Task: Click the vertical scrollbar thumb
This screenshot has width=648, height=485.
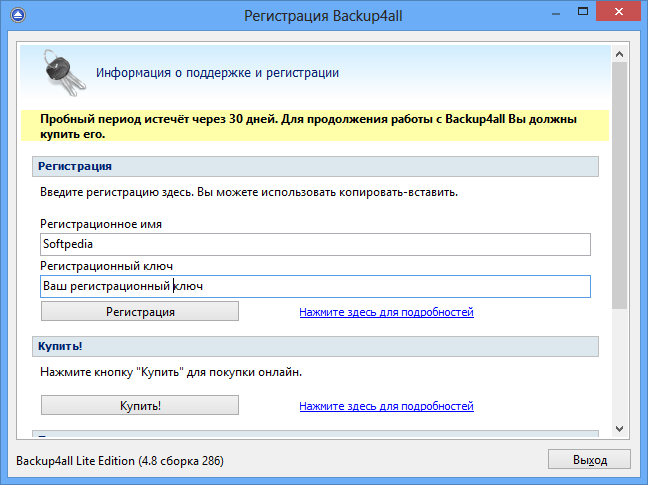Action: [621, 180]
